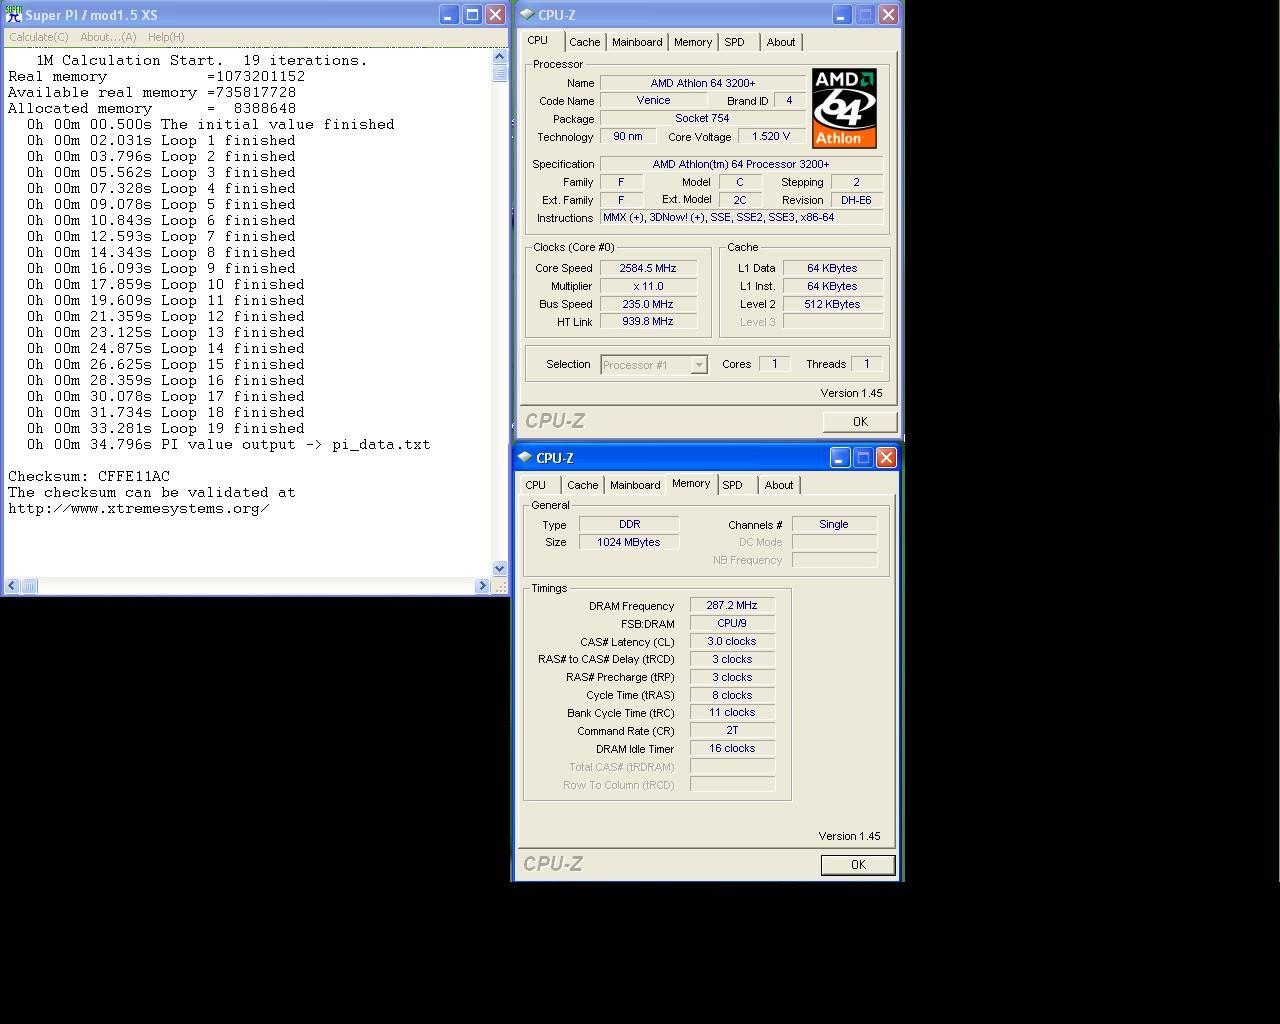Open the Help(H) menu in Super PI

pos(166,37)
